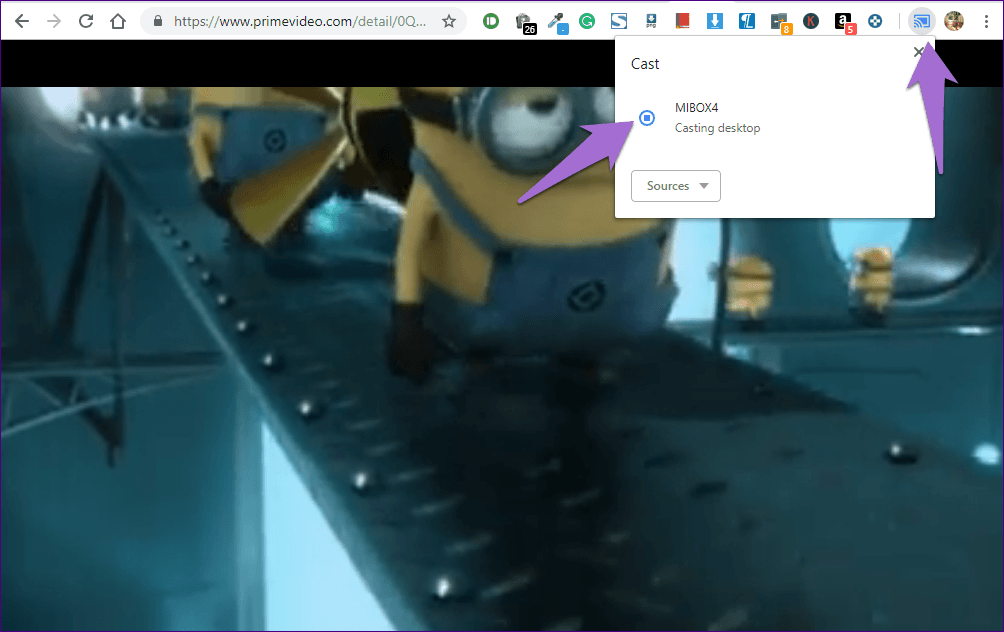
Task: View site info via the lock icon
Action: (x=159, y=21)
